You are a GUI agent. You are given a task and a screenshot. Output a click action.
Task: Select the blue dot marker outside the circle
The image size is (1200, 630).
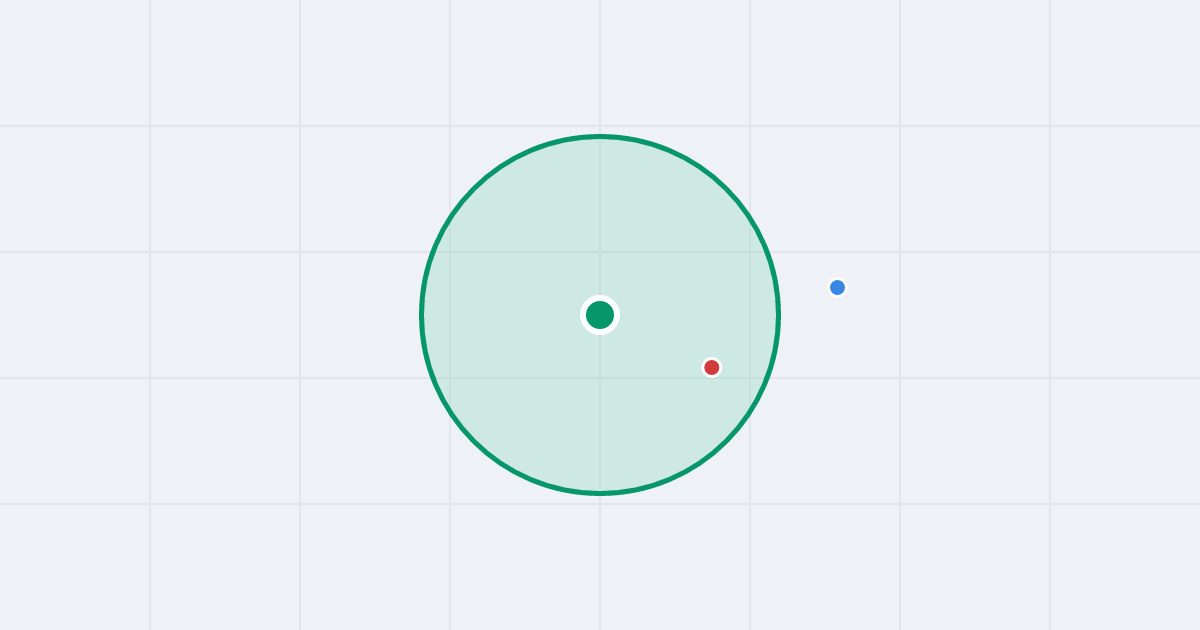(838, 288)
